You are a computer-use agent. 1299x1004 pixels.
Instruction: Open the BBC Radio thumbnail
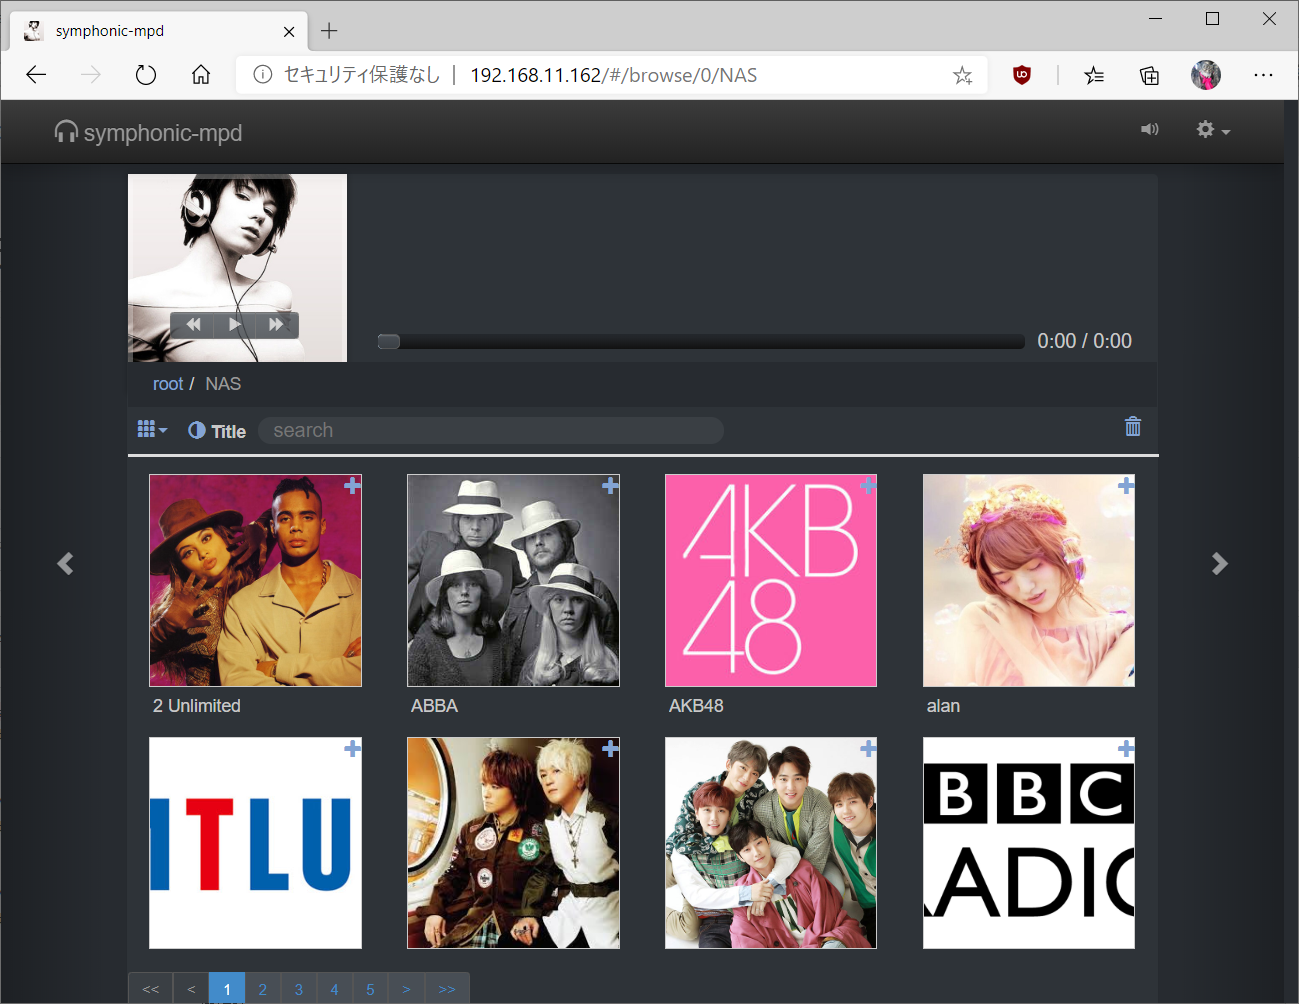click(x=1029, y=843)
